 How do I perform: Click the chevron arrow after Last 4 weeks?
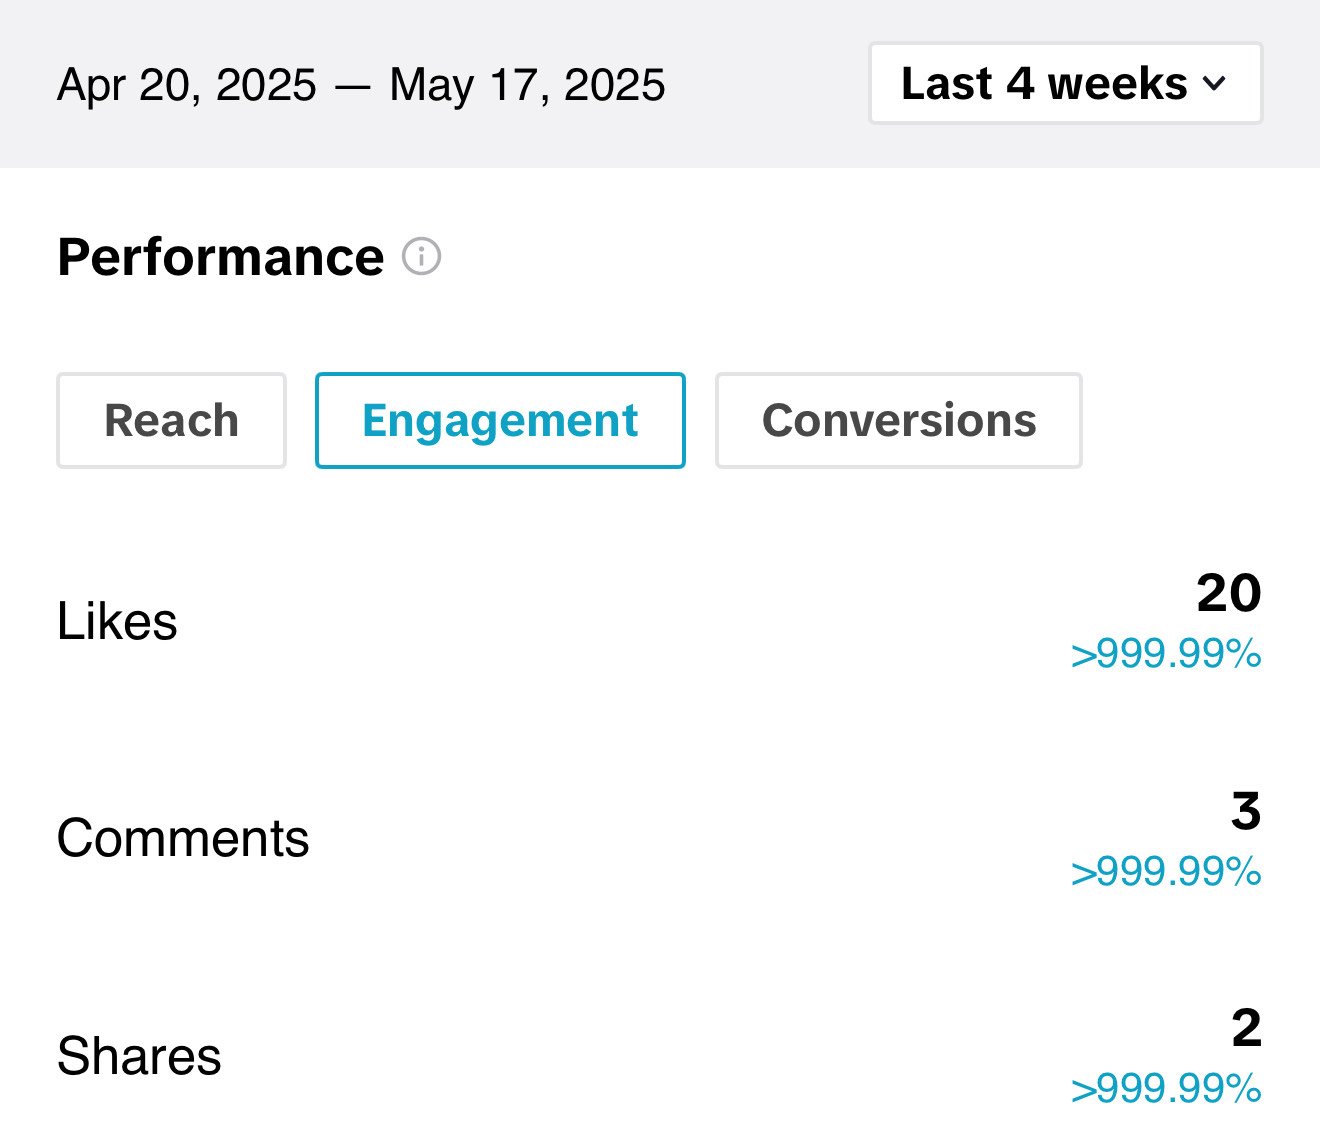1215,85
